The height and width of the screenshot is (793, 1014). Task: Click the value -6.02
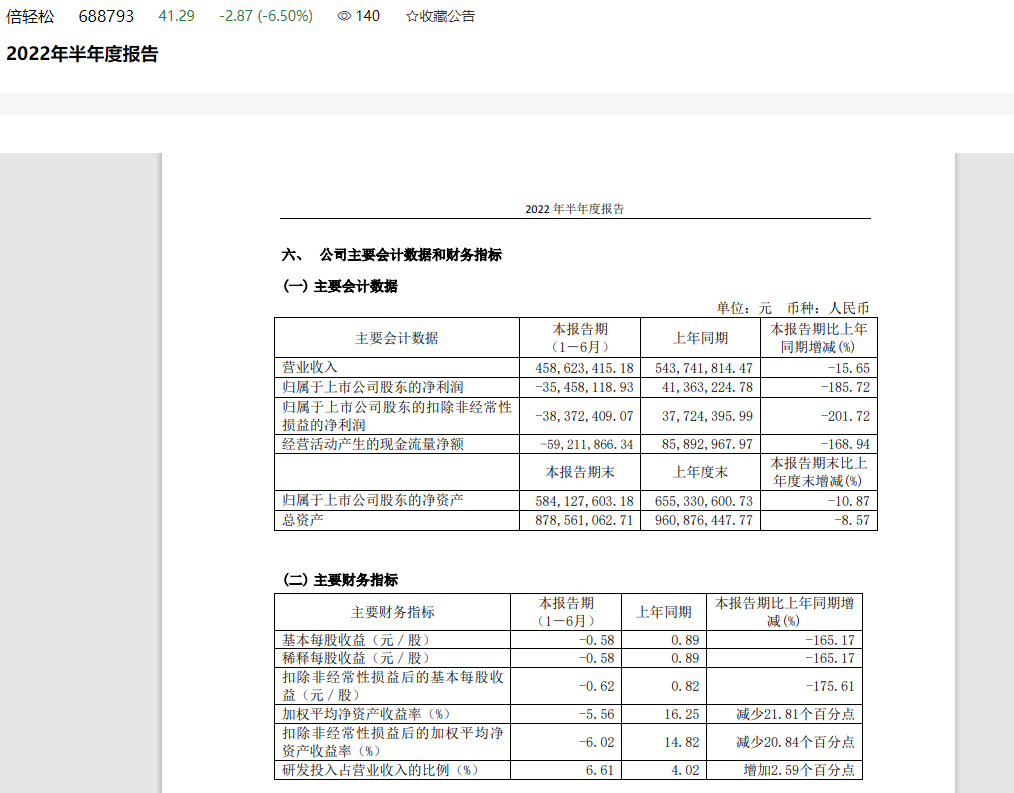pos(596,742)
